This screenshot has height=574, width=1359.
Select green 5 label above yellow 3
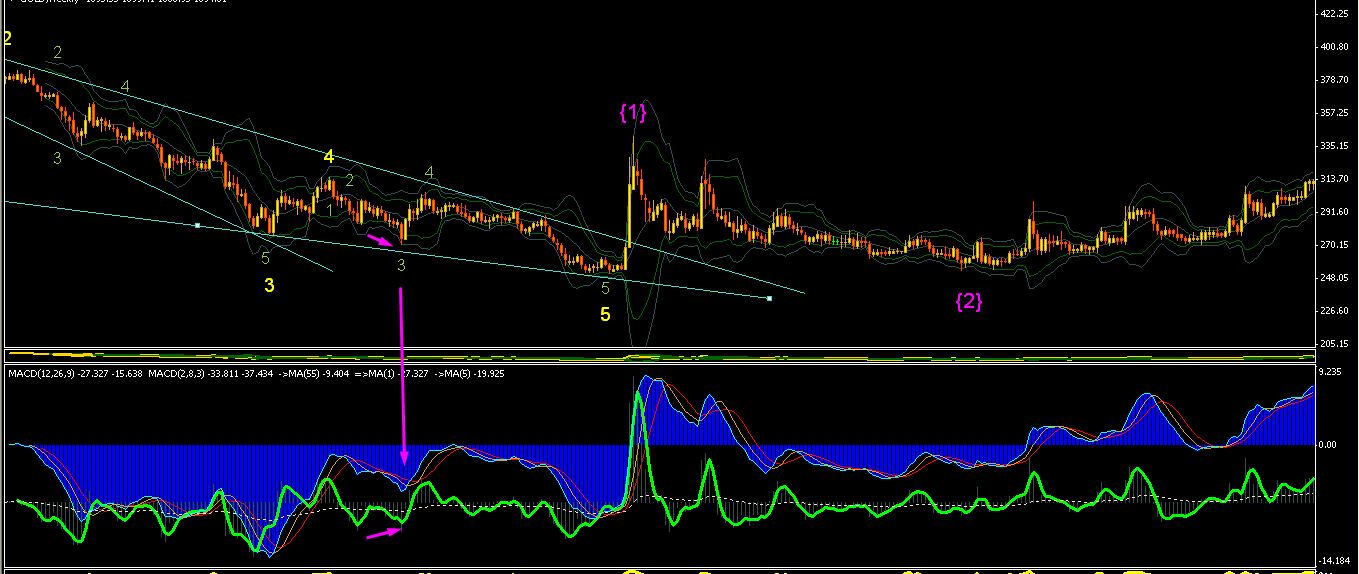[265, 258]
